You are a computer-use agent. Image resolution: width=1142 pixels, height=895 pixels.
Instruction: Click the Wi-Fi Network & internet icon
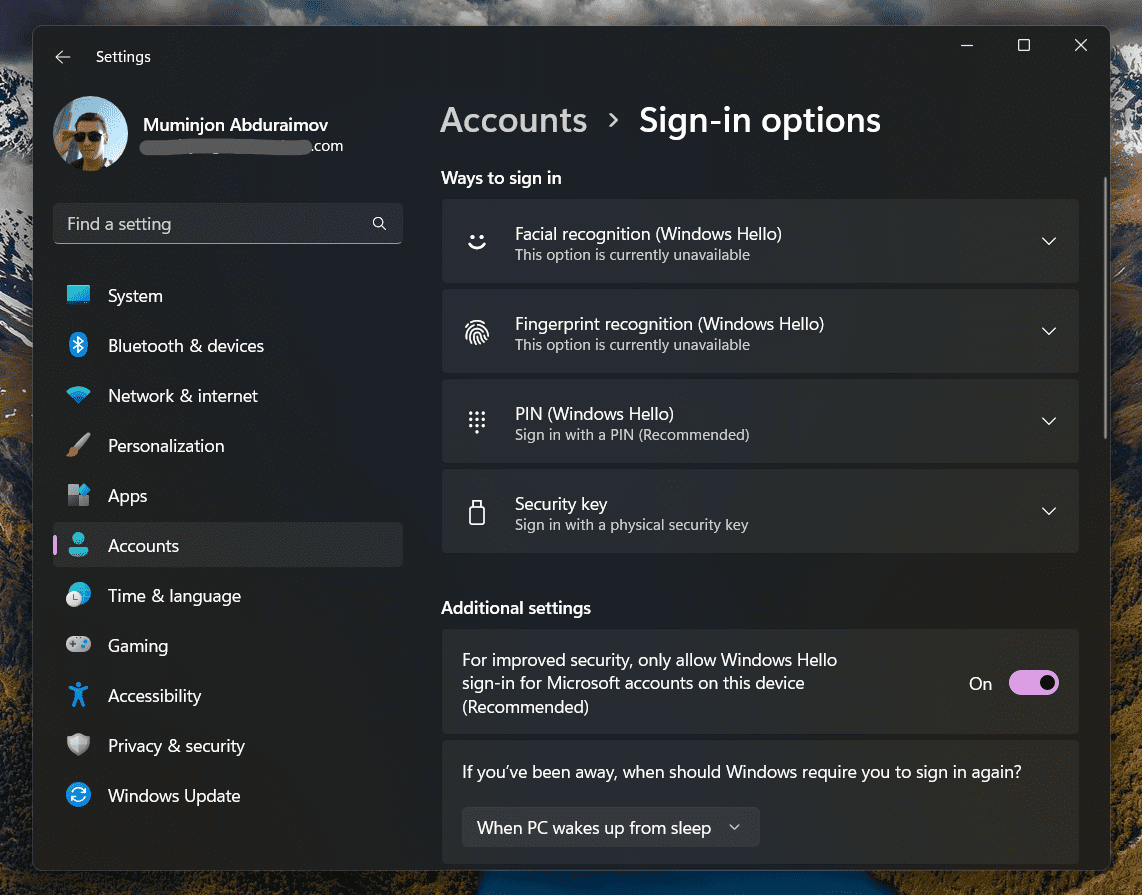(78, 395)
